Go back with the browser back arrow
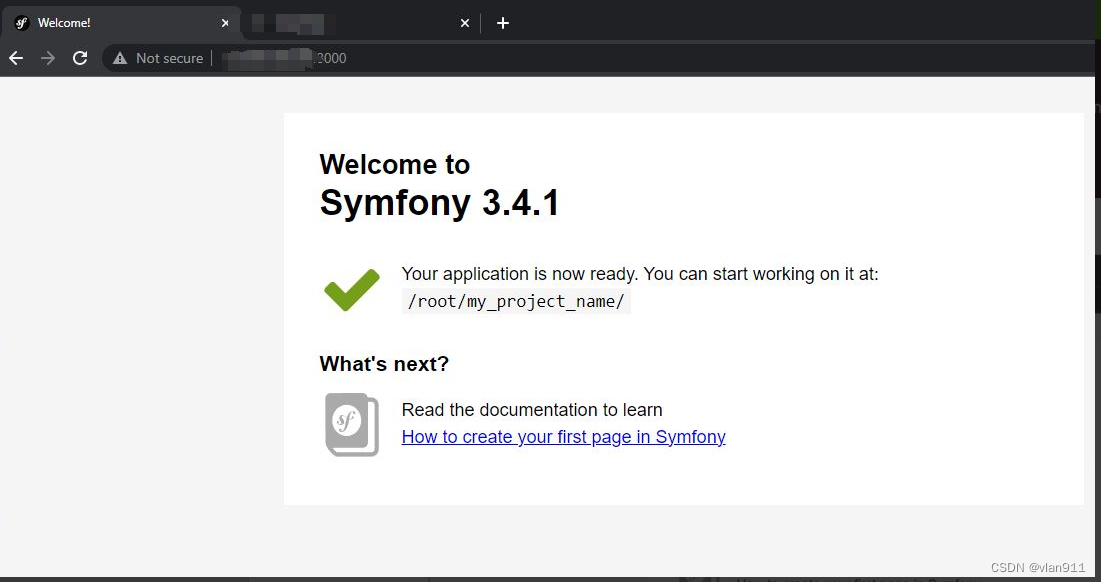The width and height of the screenshot is (1101, 582). [x=16, y=58]
